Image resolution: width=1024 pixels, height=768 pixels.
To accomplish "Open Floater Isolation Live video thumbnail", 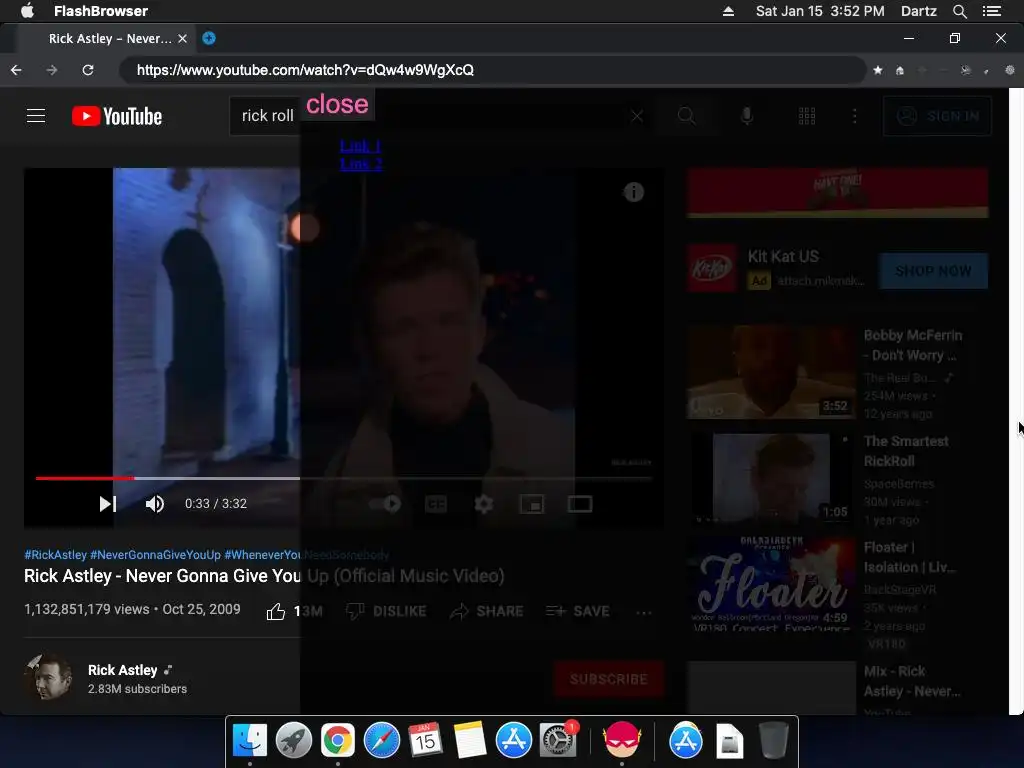I will [771, 584].
